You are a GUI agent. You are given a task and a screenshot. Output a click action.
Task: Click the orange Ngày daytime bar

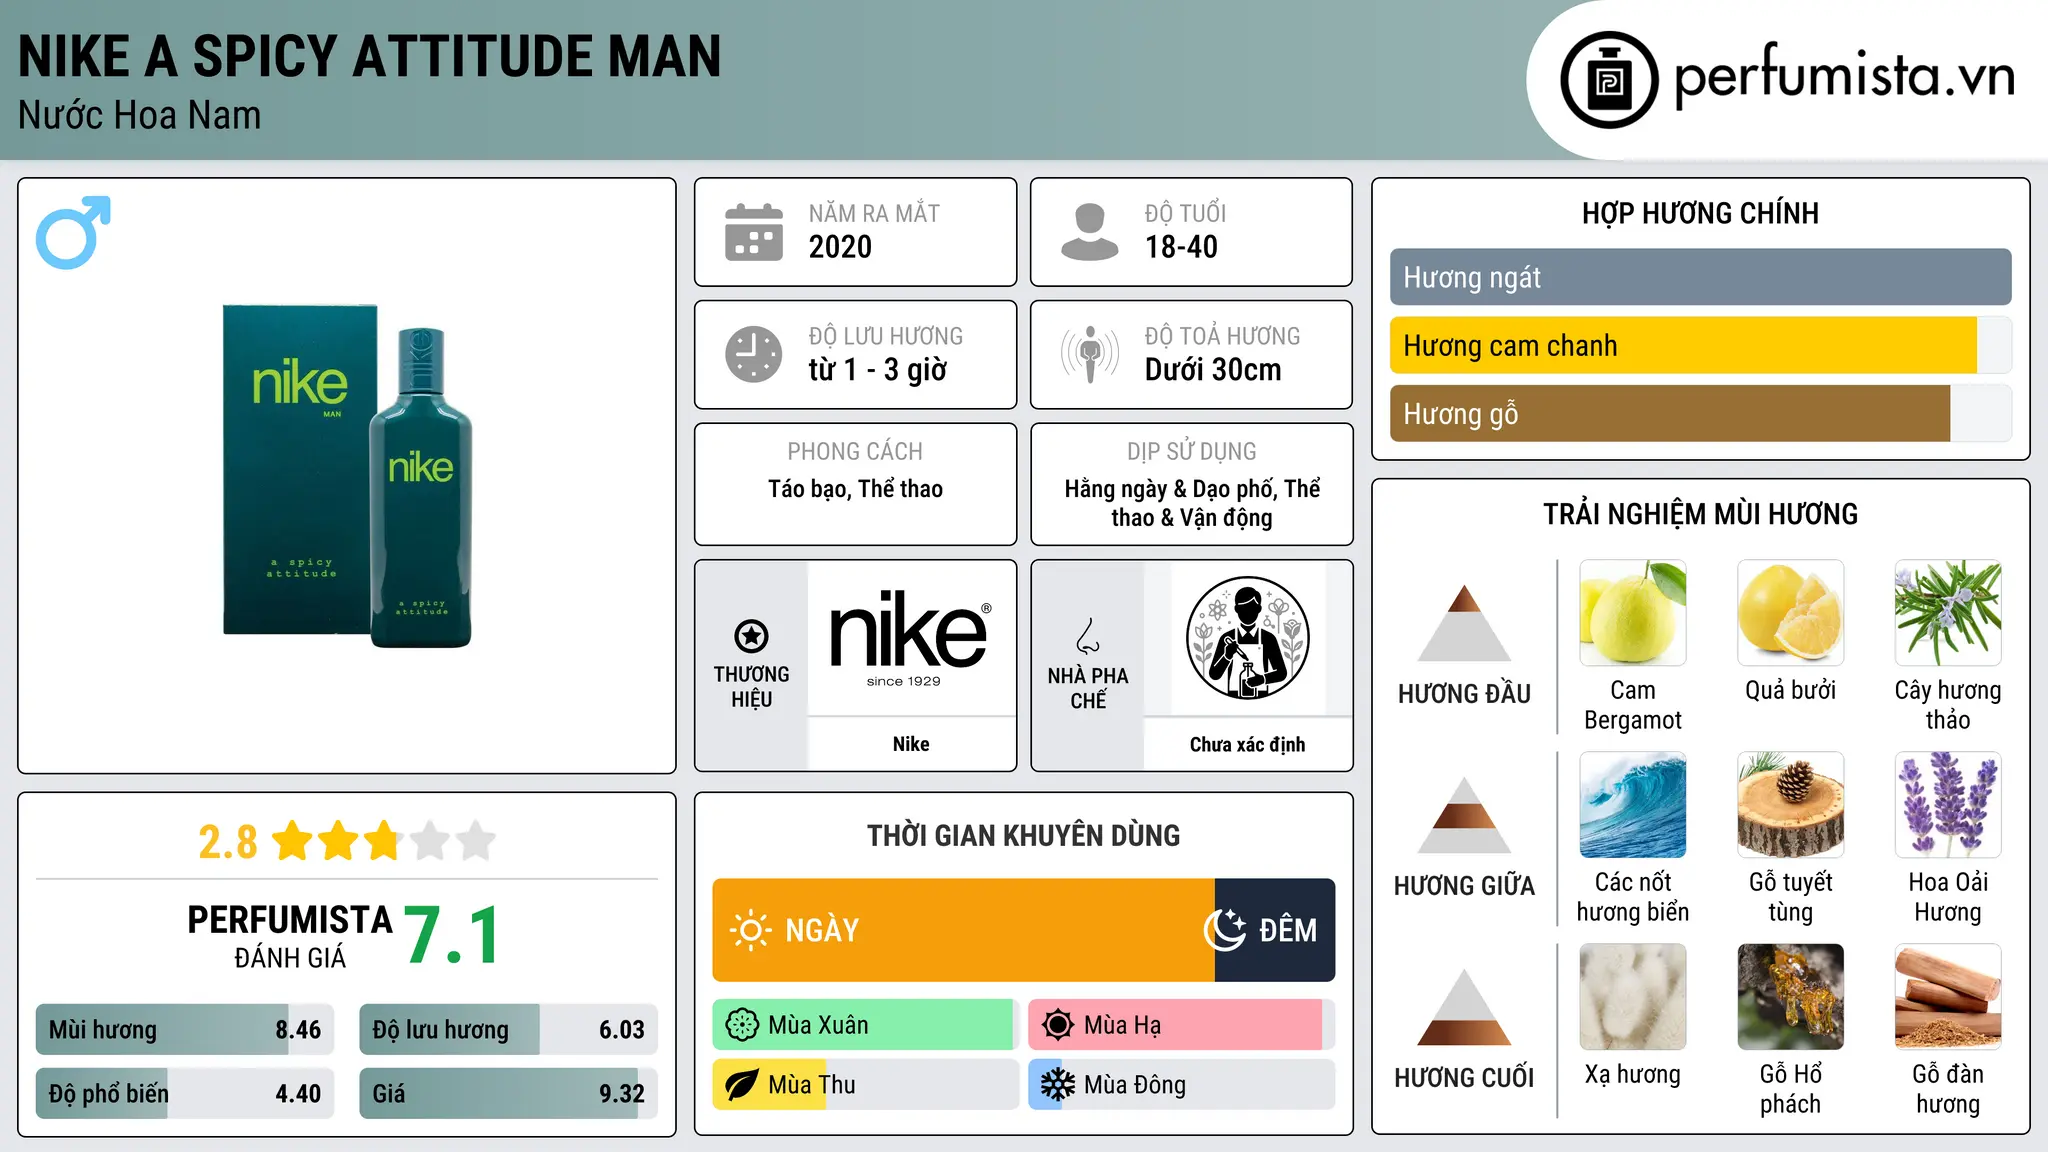(963, 930)
